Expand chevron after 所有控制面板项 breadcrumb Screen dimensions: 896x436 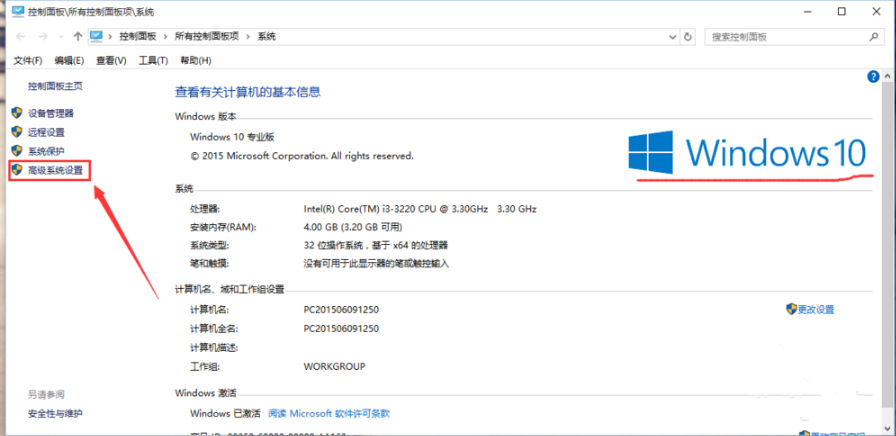(x=248, y=37)
